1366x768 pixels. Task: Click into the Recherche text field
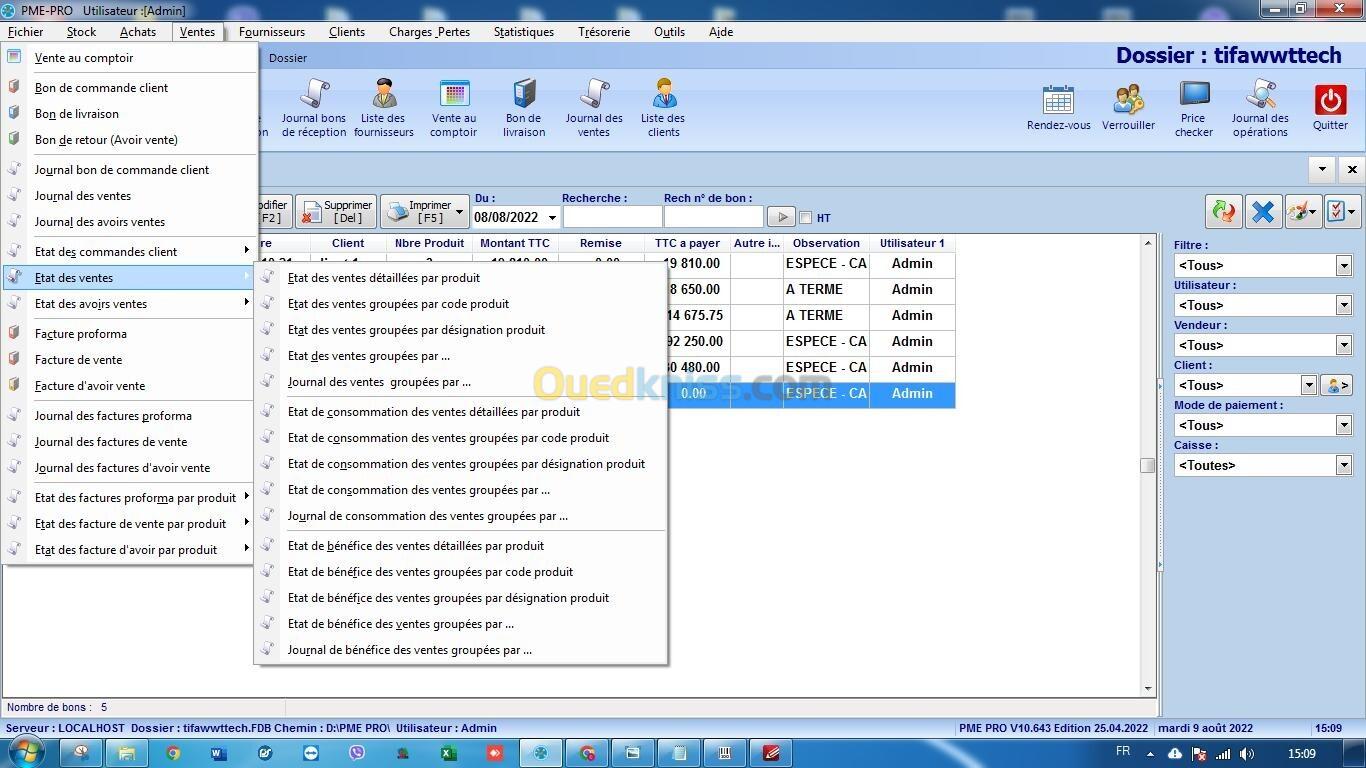point(612,217)
